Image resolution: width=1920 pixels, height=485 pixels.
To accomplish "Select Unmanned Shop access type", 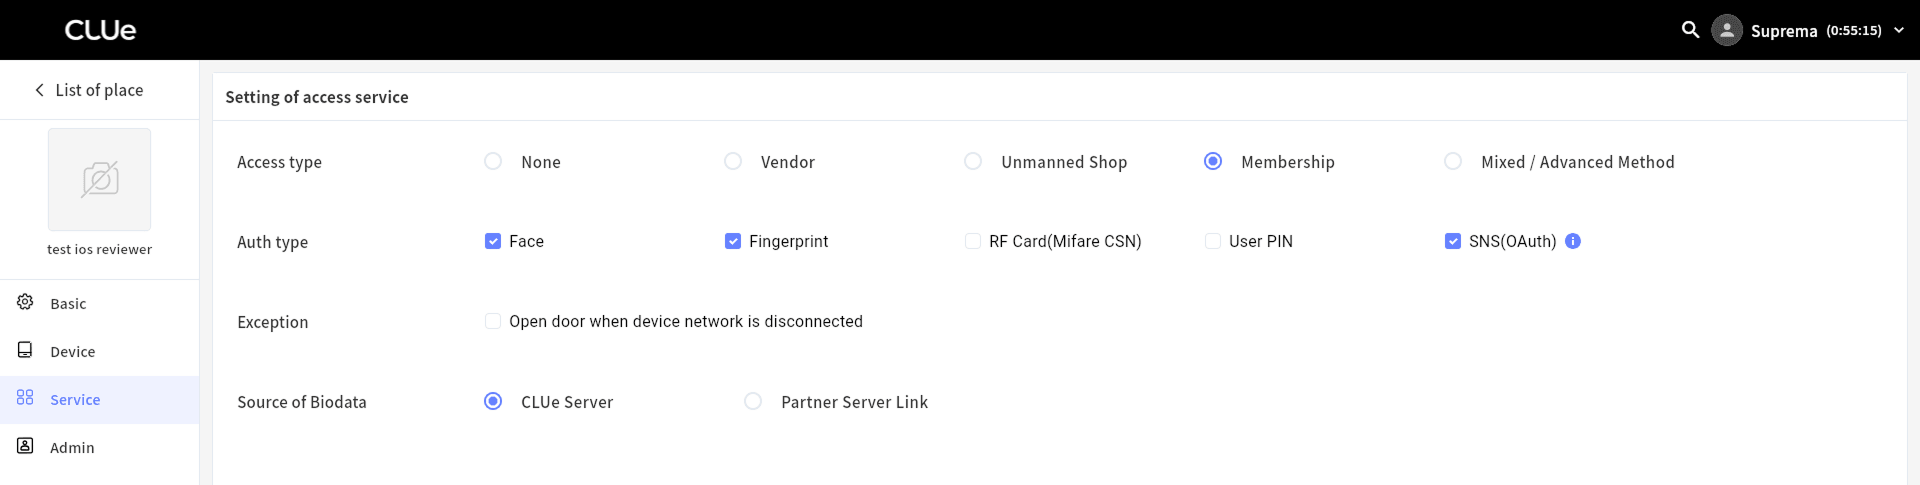I will coord(973,161).
